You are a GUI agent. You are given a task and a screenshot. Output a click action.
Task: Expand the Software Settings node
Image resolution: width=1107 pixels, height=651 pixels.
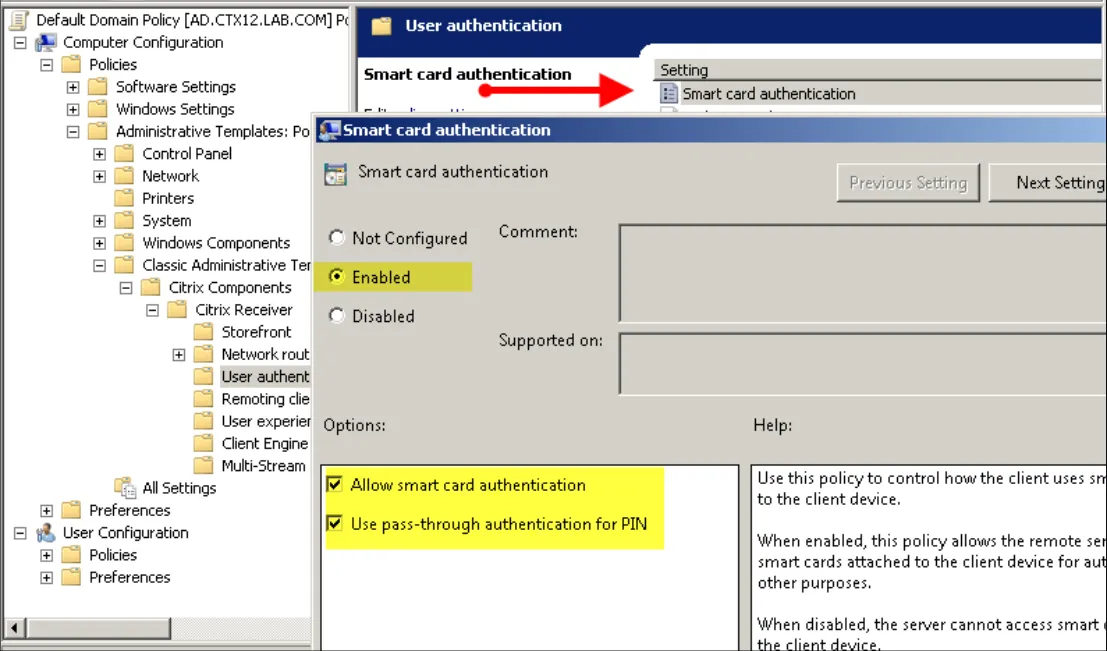pos(73,87)
